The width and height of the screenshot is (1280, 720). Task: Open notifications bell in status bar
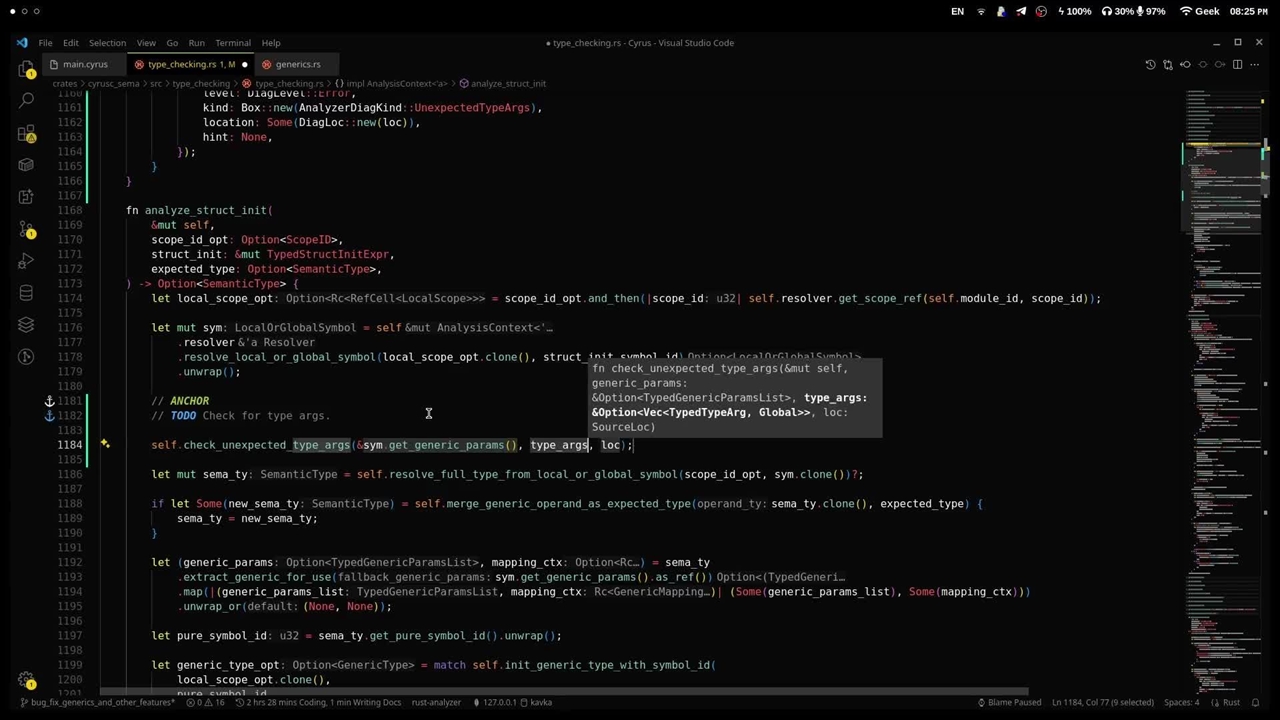pos(1257,702)
